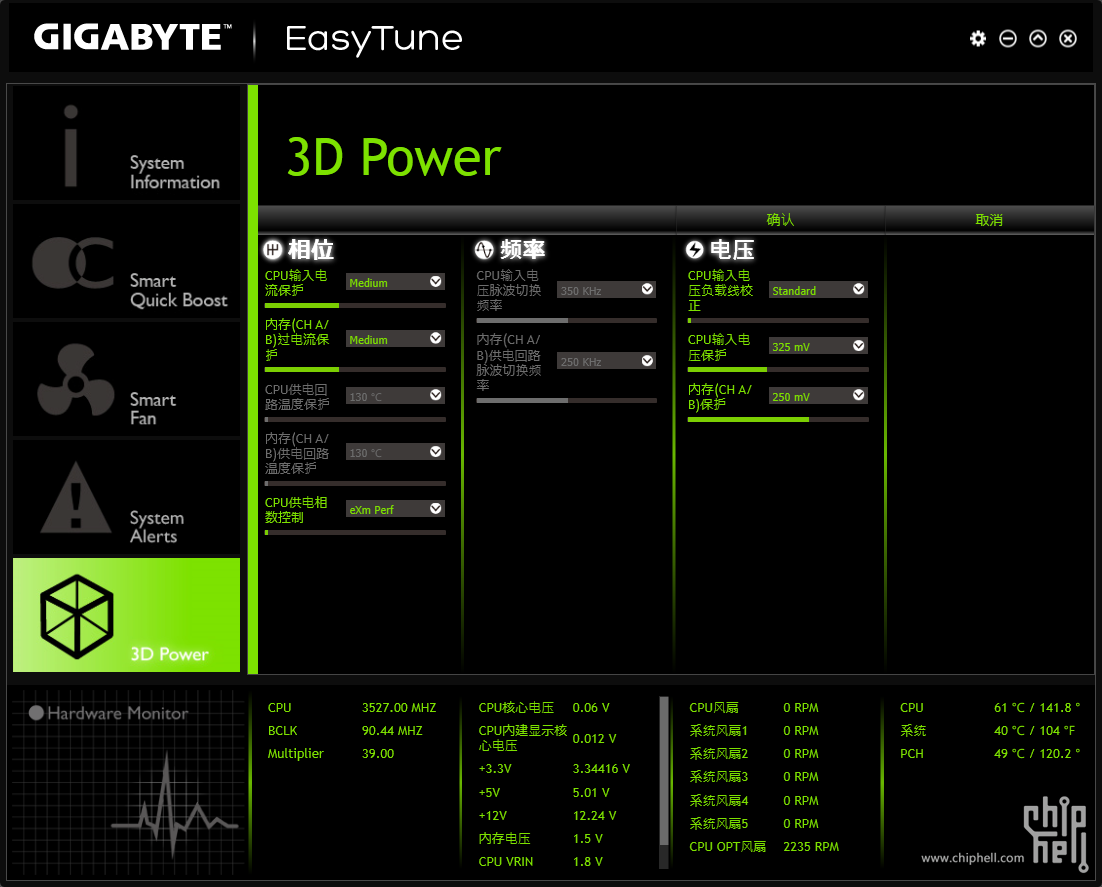Click the 系统风扇4 fan label
The width and height of the screenshot is (1102, 887).
point(718,801)
